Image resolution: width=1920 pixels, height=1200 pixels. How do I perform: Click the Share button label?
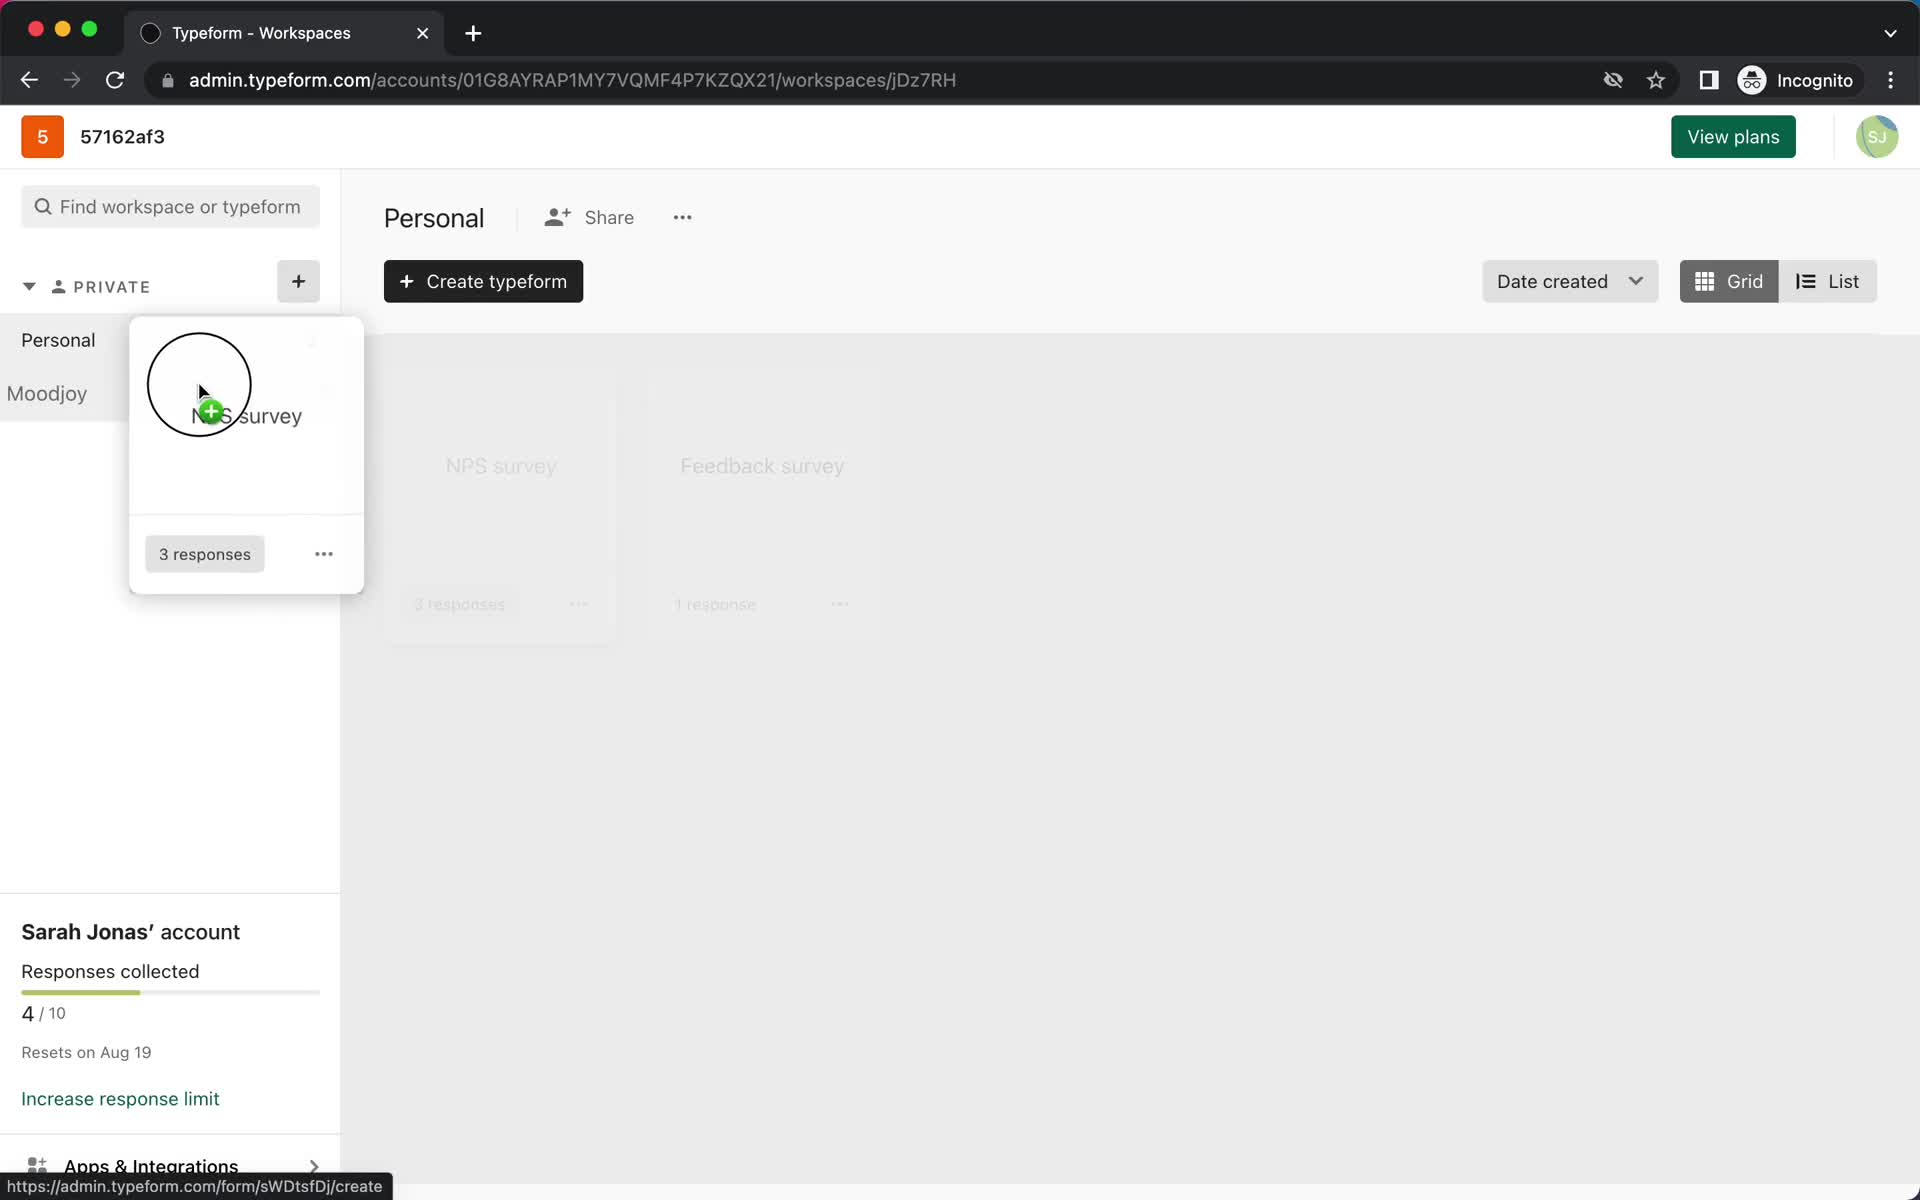[608, 217]
